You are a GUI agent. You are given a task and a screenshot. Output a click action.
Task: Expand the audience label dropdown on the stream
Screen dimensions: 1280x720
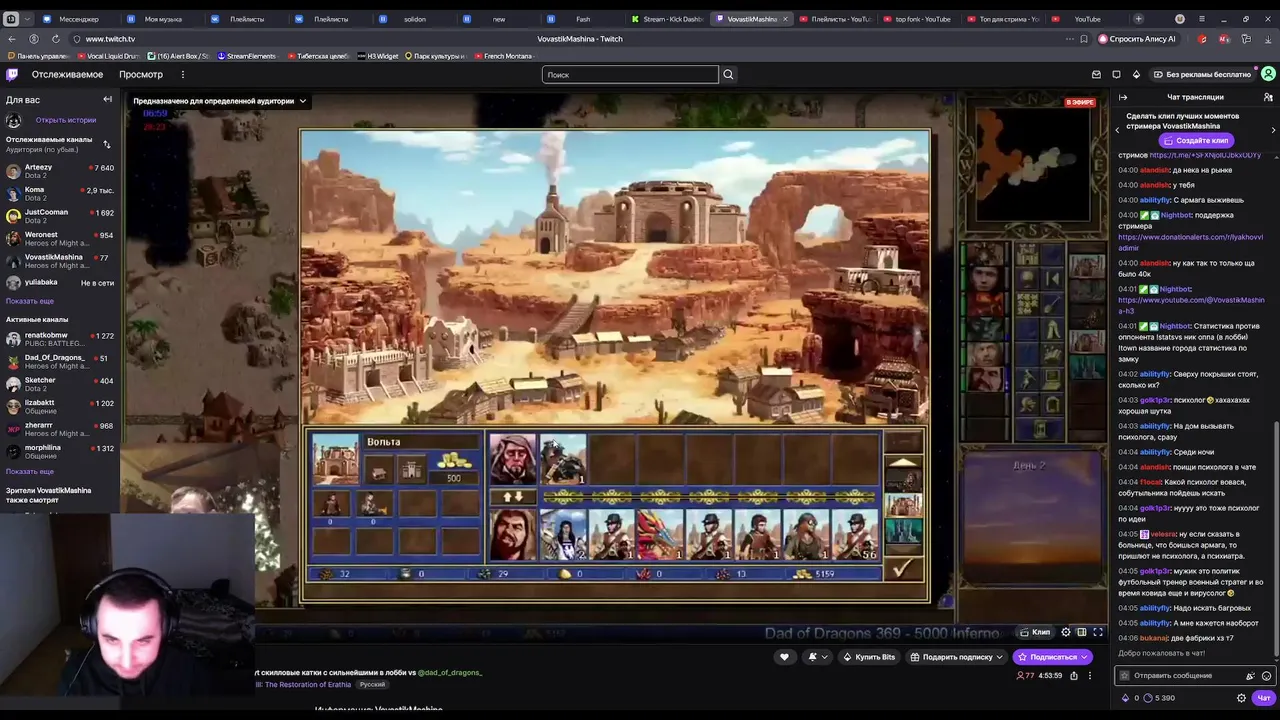pyautogui.click(x=220, y=101)
